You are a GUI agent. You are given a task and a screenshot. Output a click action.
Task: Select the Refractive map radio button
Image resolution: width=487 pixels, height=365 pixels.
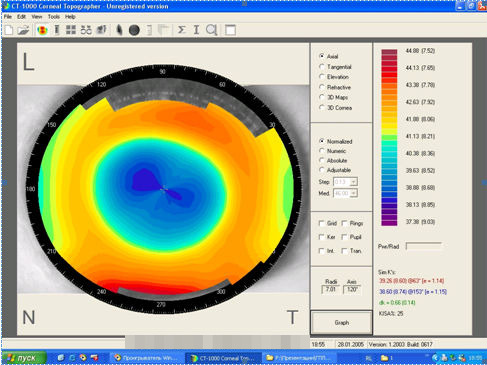[x=322, y=87]
